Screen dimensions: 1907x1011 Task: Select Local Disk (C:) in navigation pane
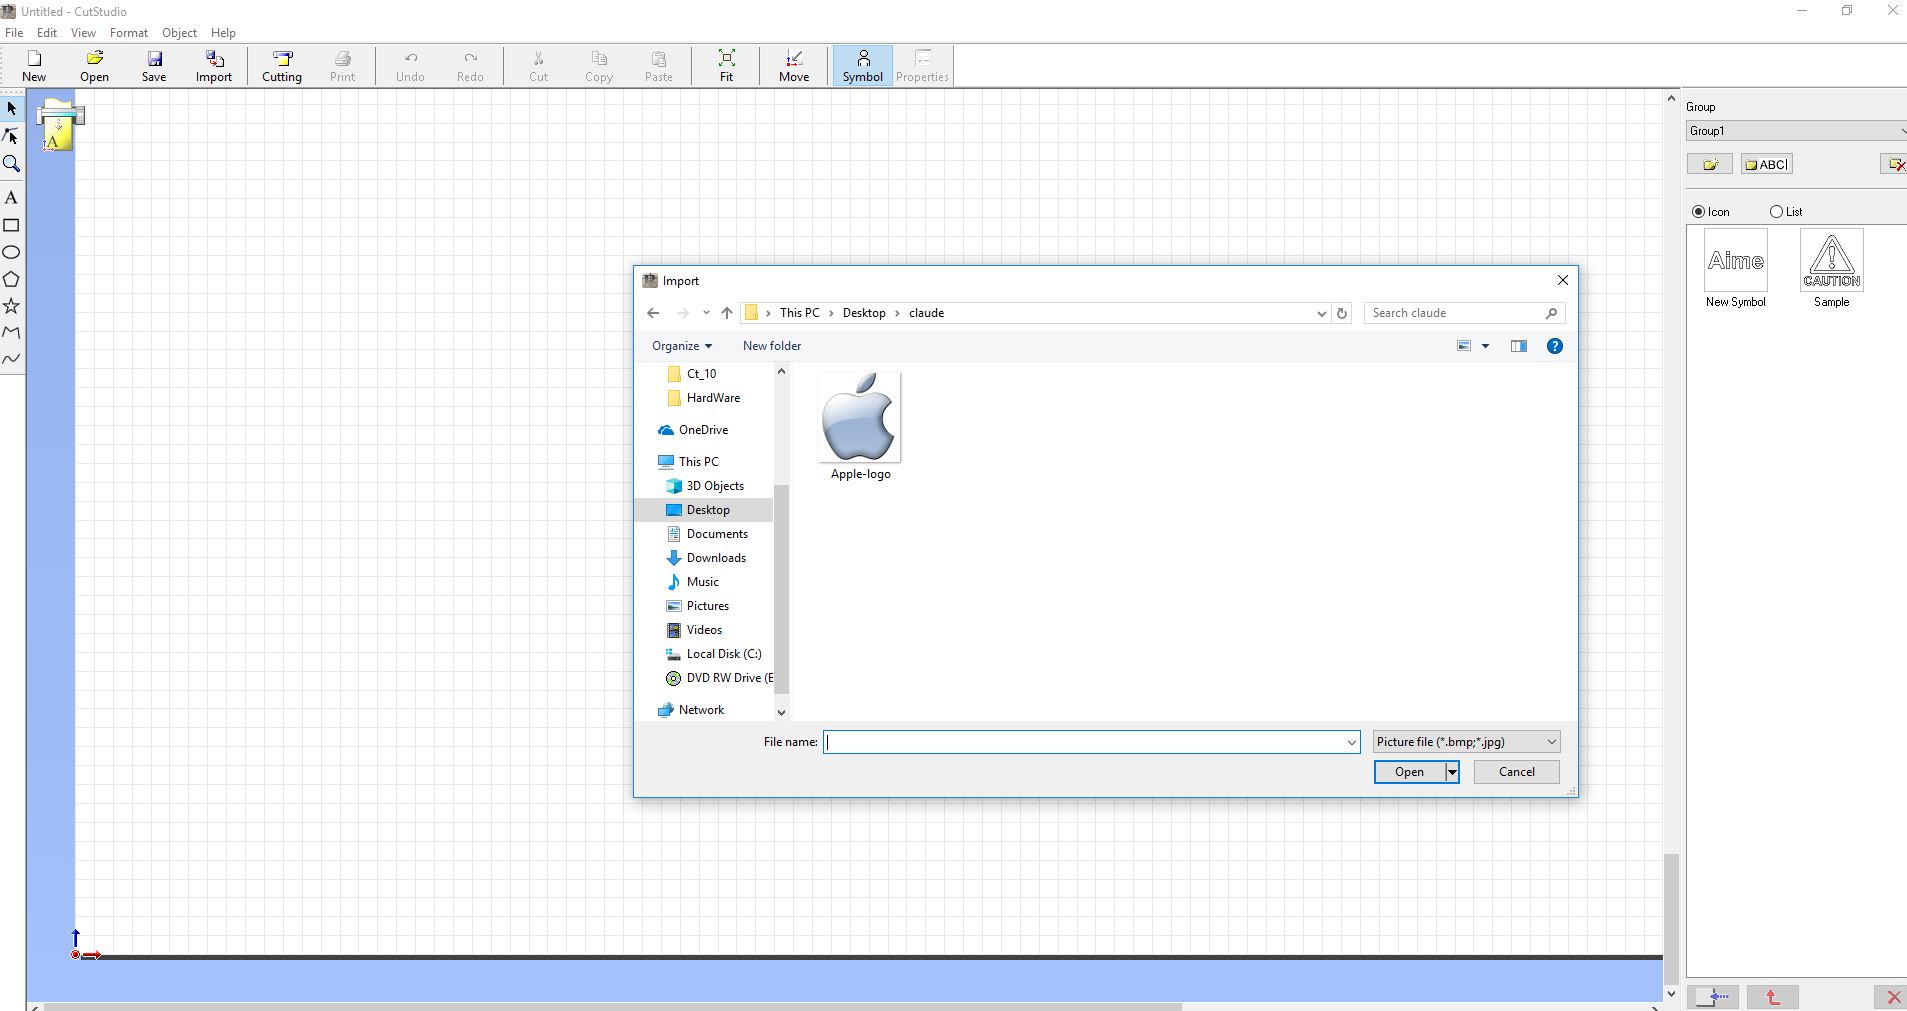coord(724,654)
